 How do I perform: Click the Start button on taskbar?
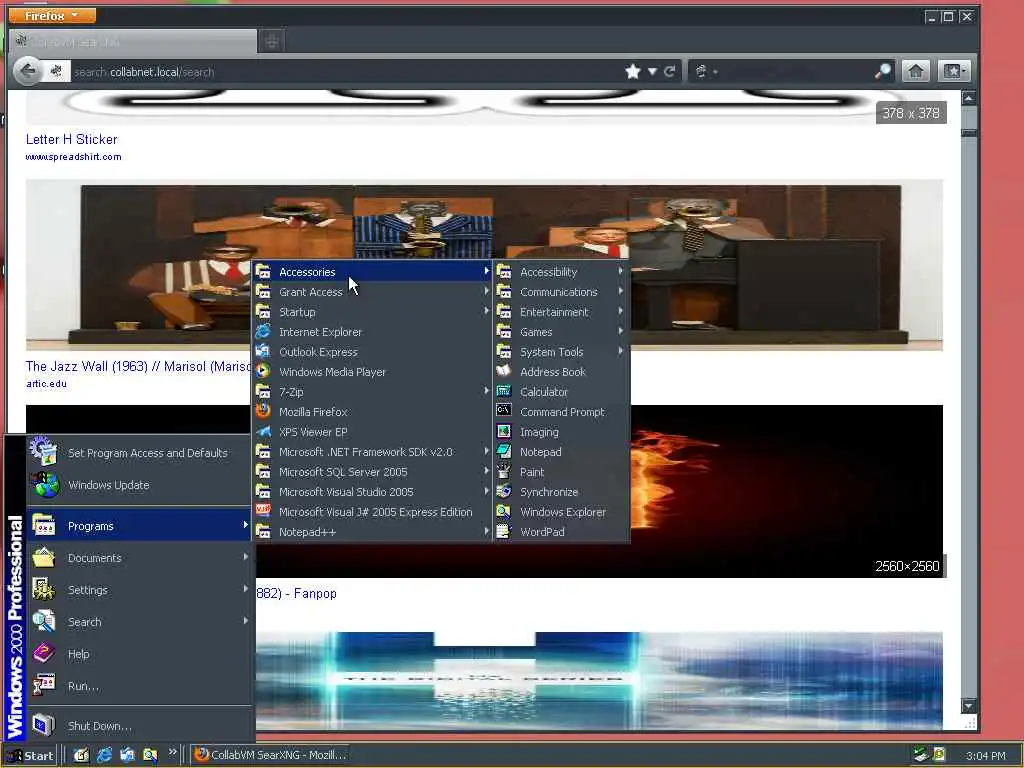(x=31, y=756)
